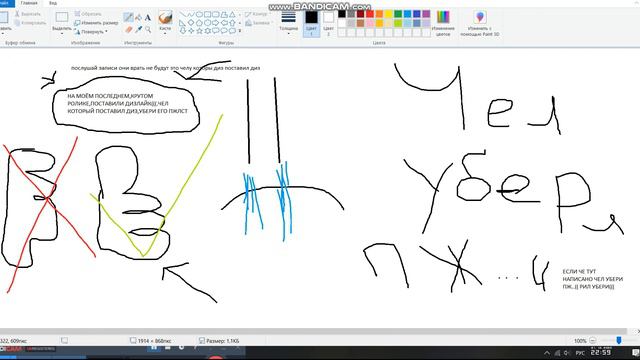Choose the Four-point star shape
640x360 pixels.
(191, 31)
